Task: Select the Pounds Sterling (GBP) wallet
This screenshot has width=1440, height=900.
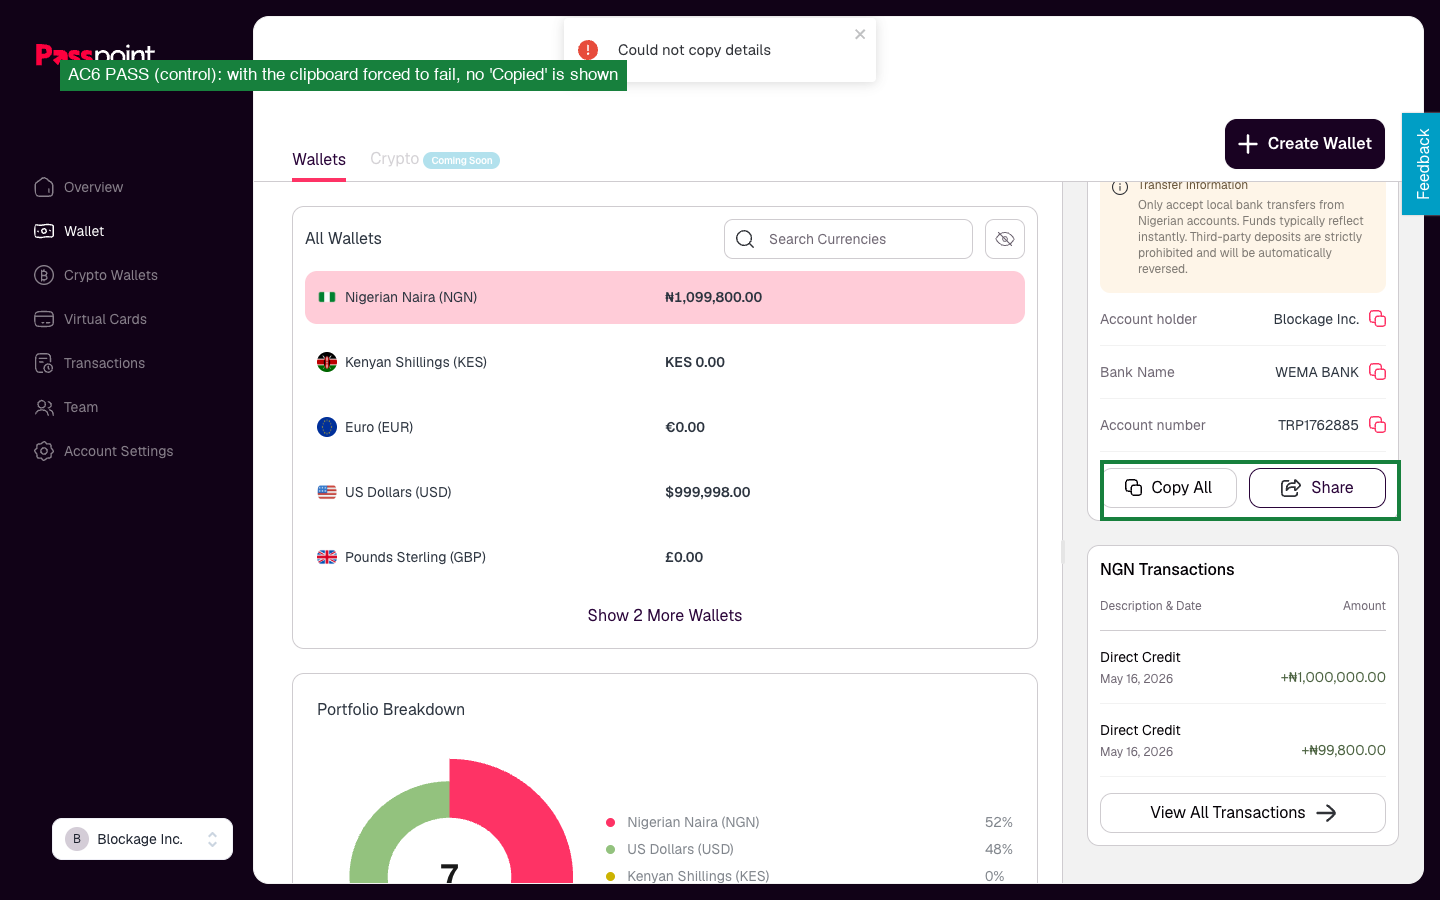Action: click(x=665, y=557)
